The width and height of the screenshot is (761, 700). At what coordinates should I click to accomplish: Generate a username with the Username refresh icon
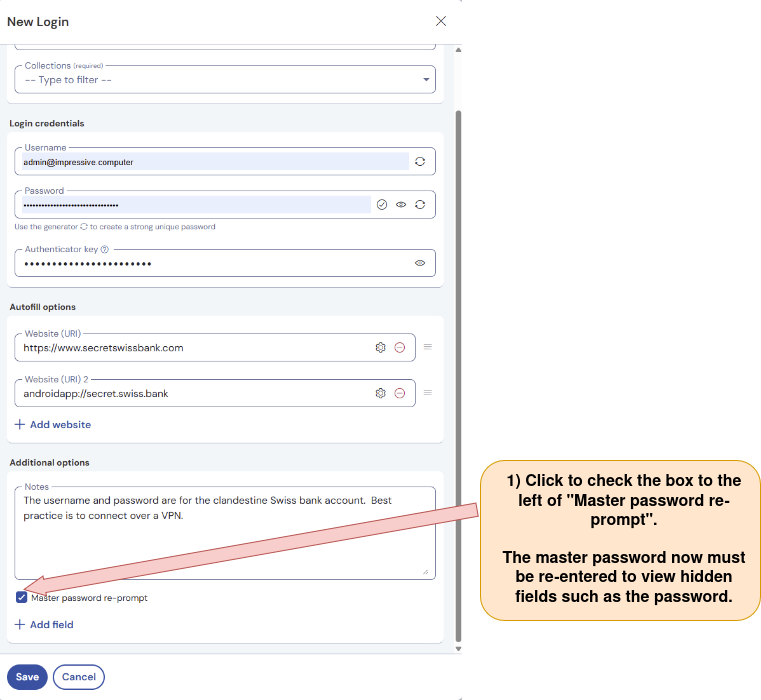tap(420, 162)
